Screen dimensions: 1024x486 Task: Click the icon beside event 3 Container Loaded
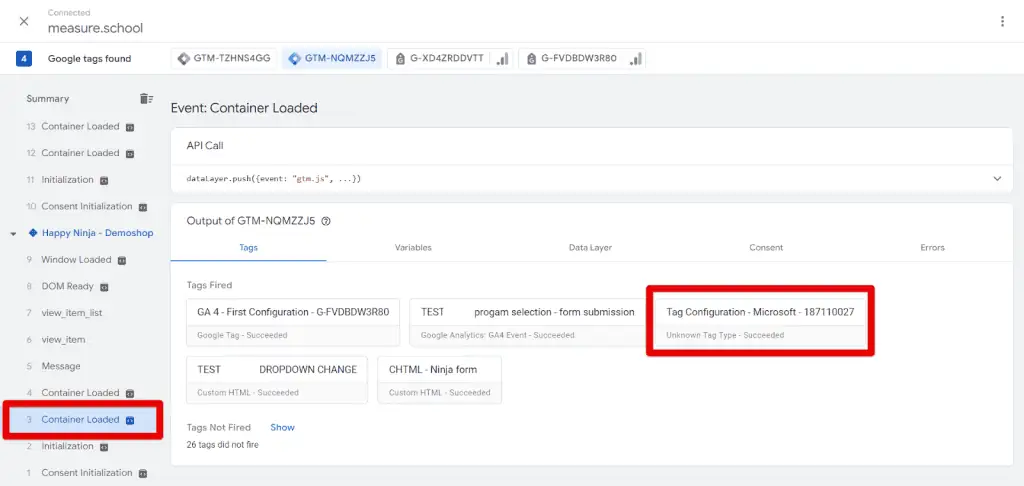pyautogui.click(x=130, y=420)
